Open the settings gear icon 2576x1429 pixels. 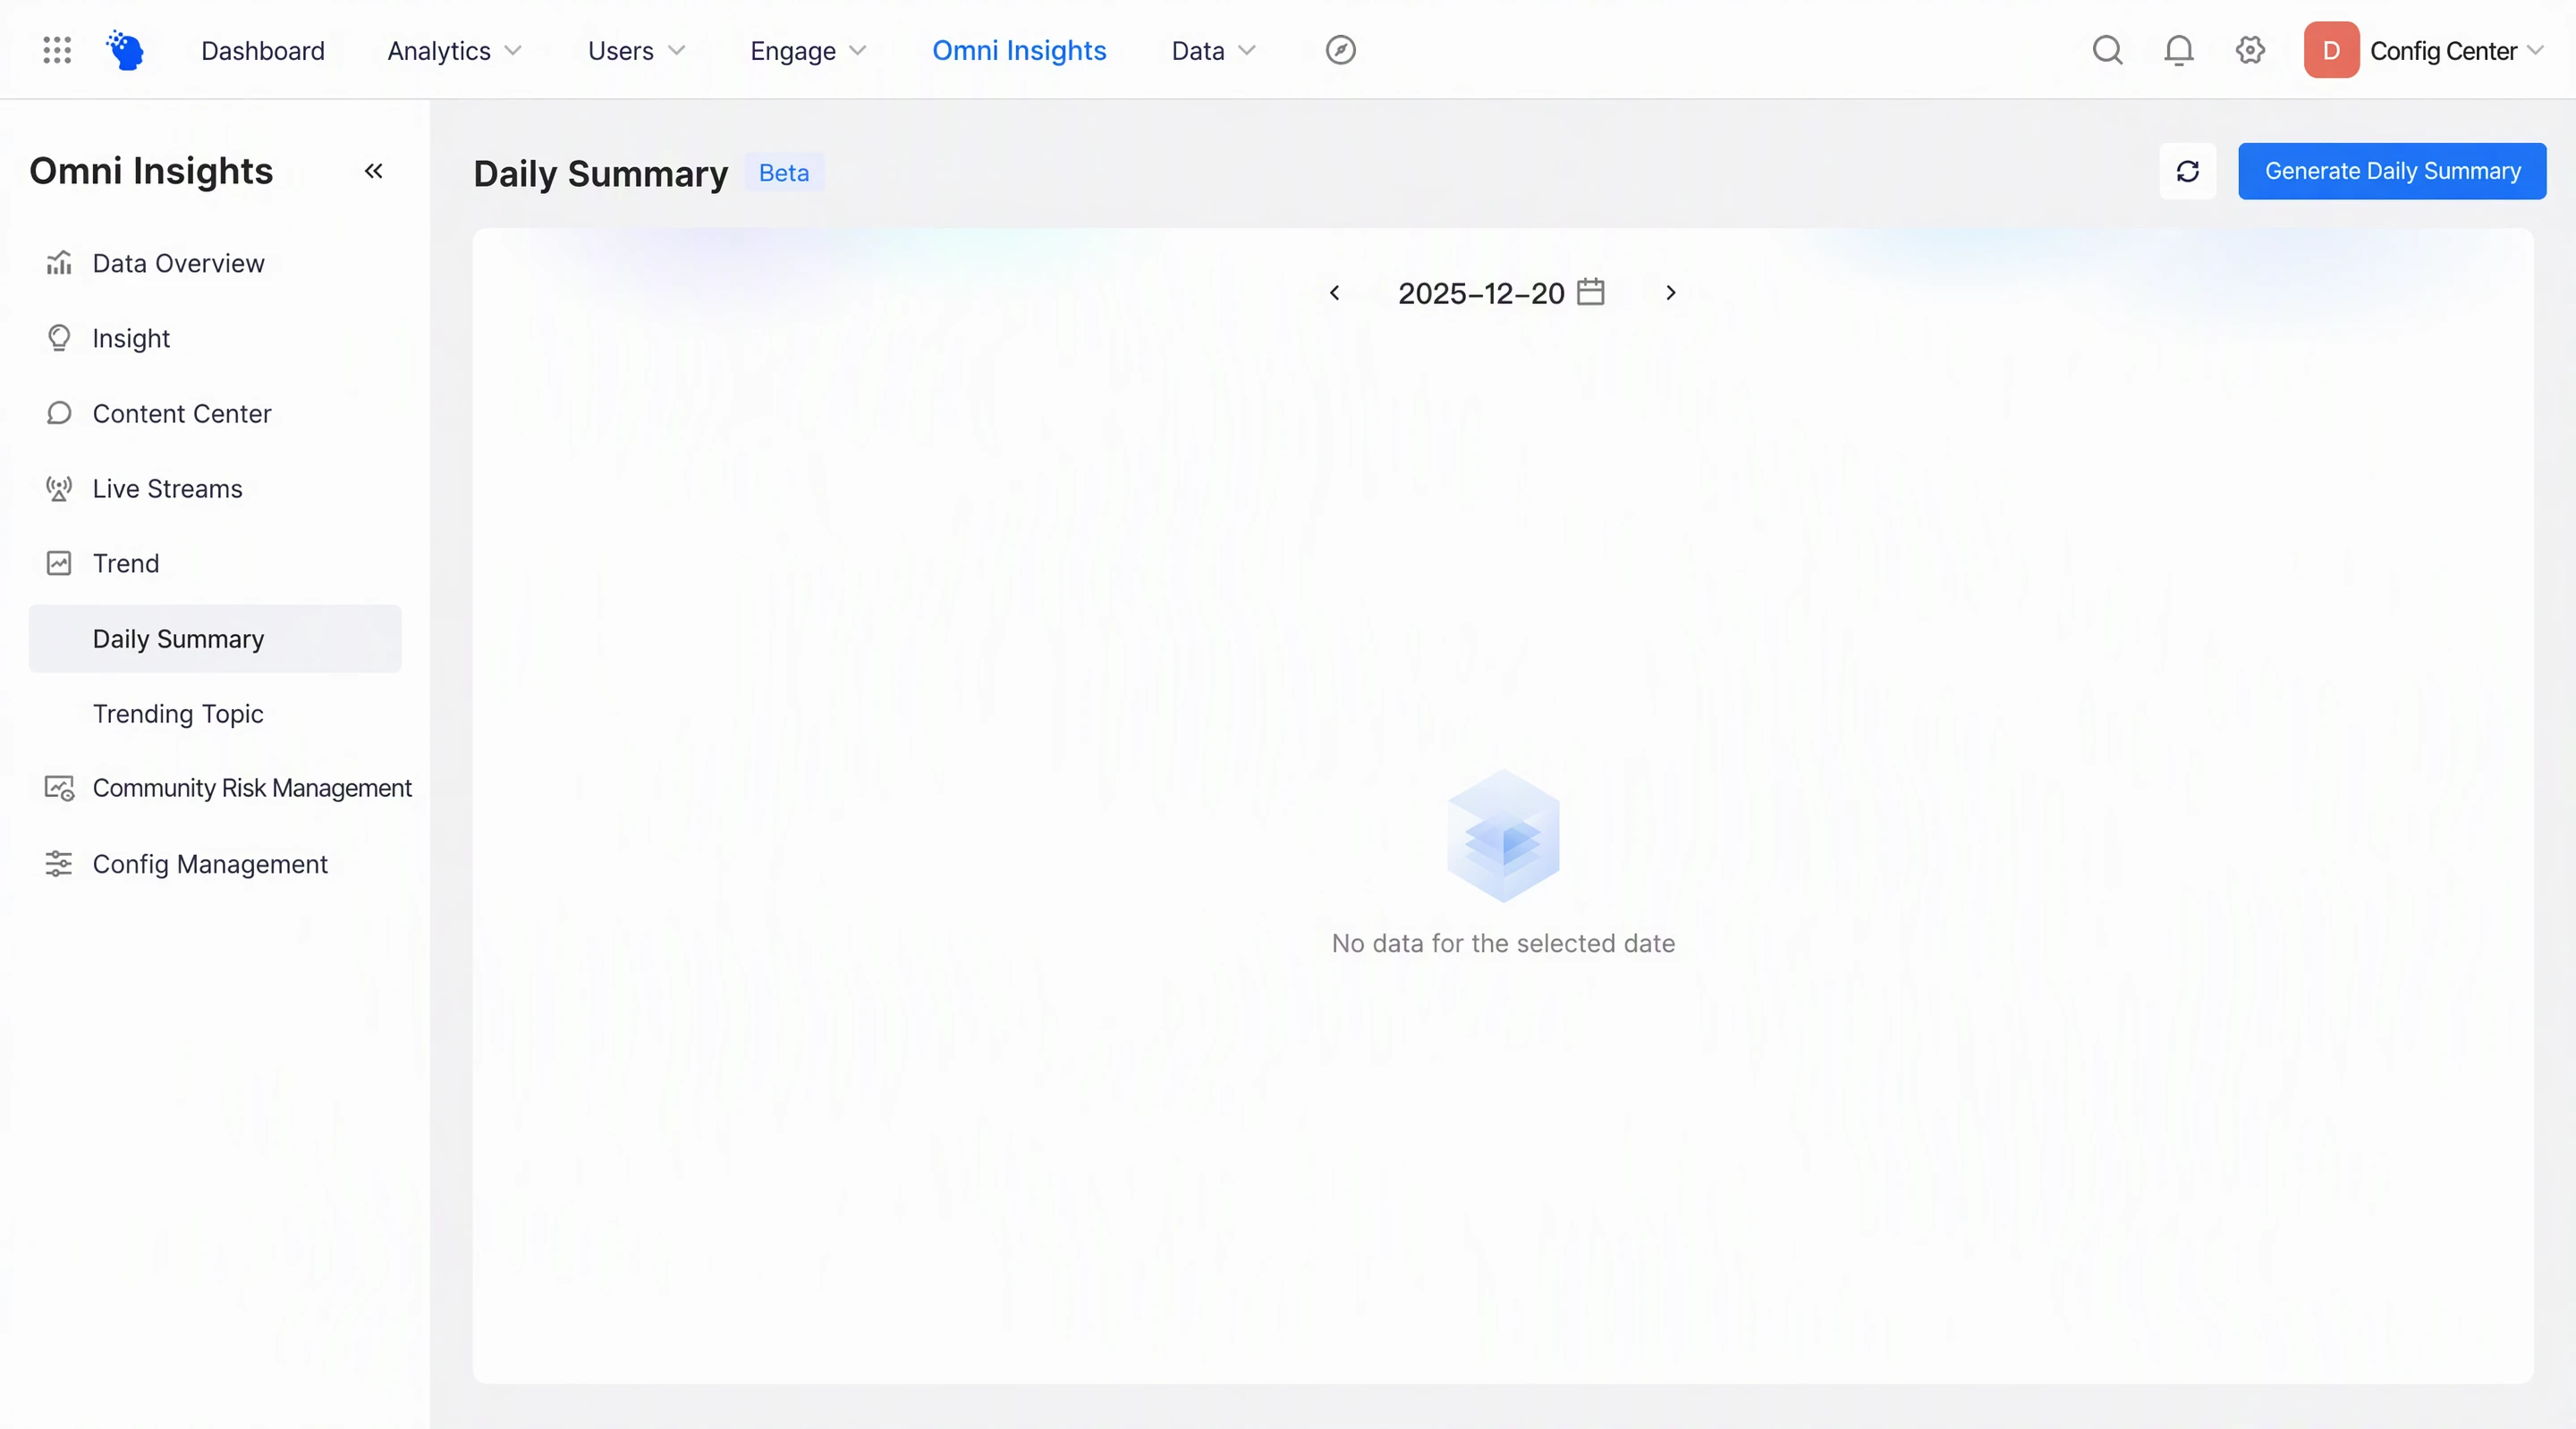click(2250, 50)
